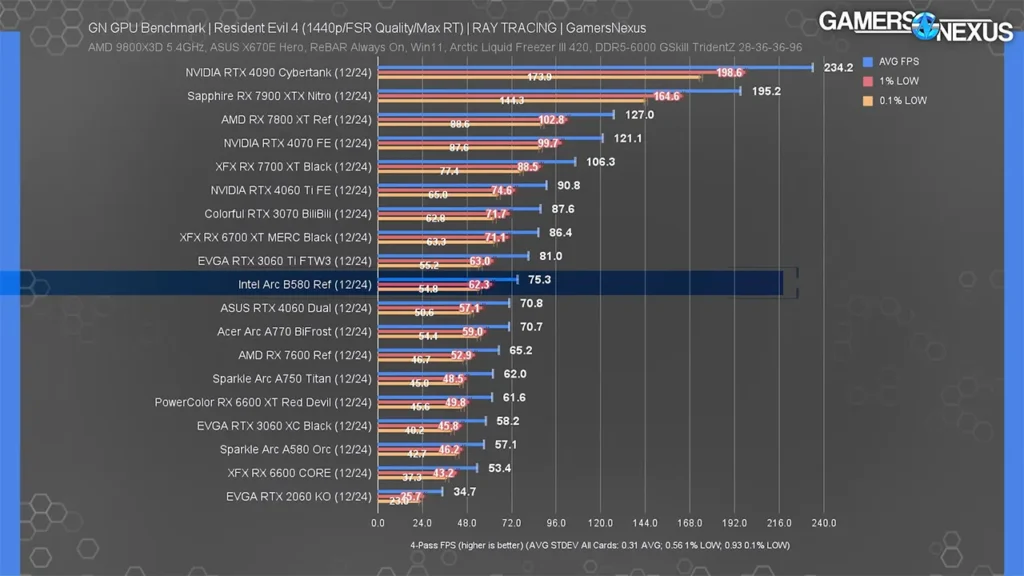The image size is (1024, 576).
Task: Click the 70.8 average FPS value
Action: click(x=532, y=303)
